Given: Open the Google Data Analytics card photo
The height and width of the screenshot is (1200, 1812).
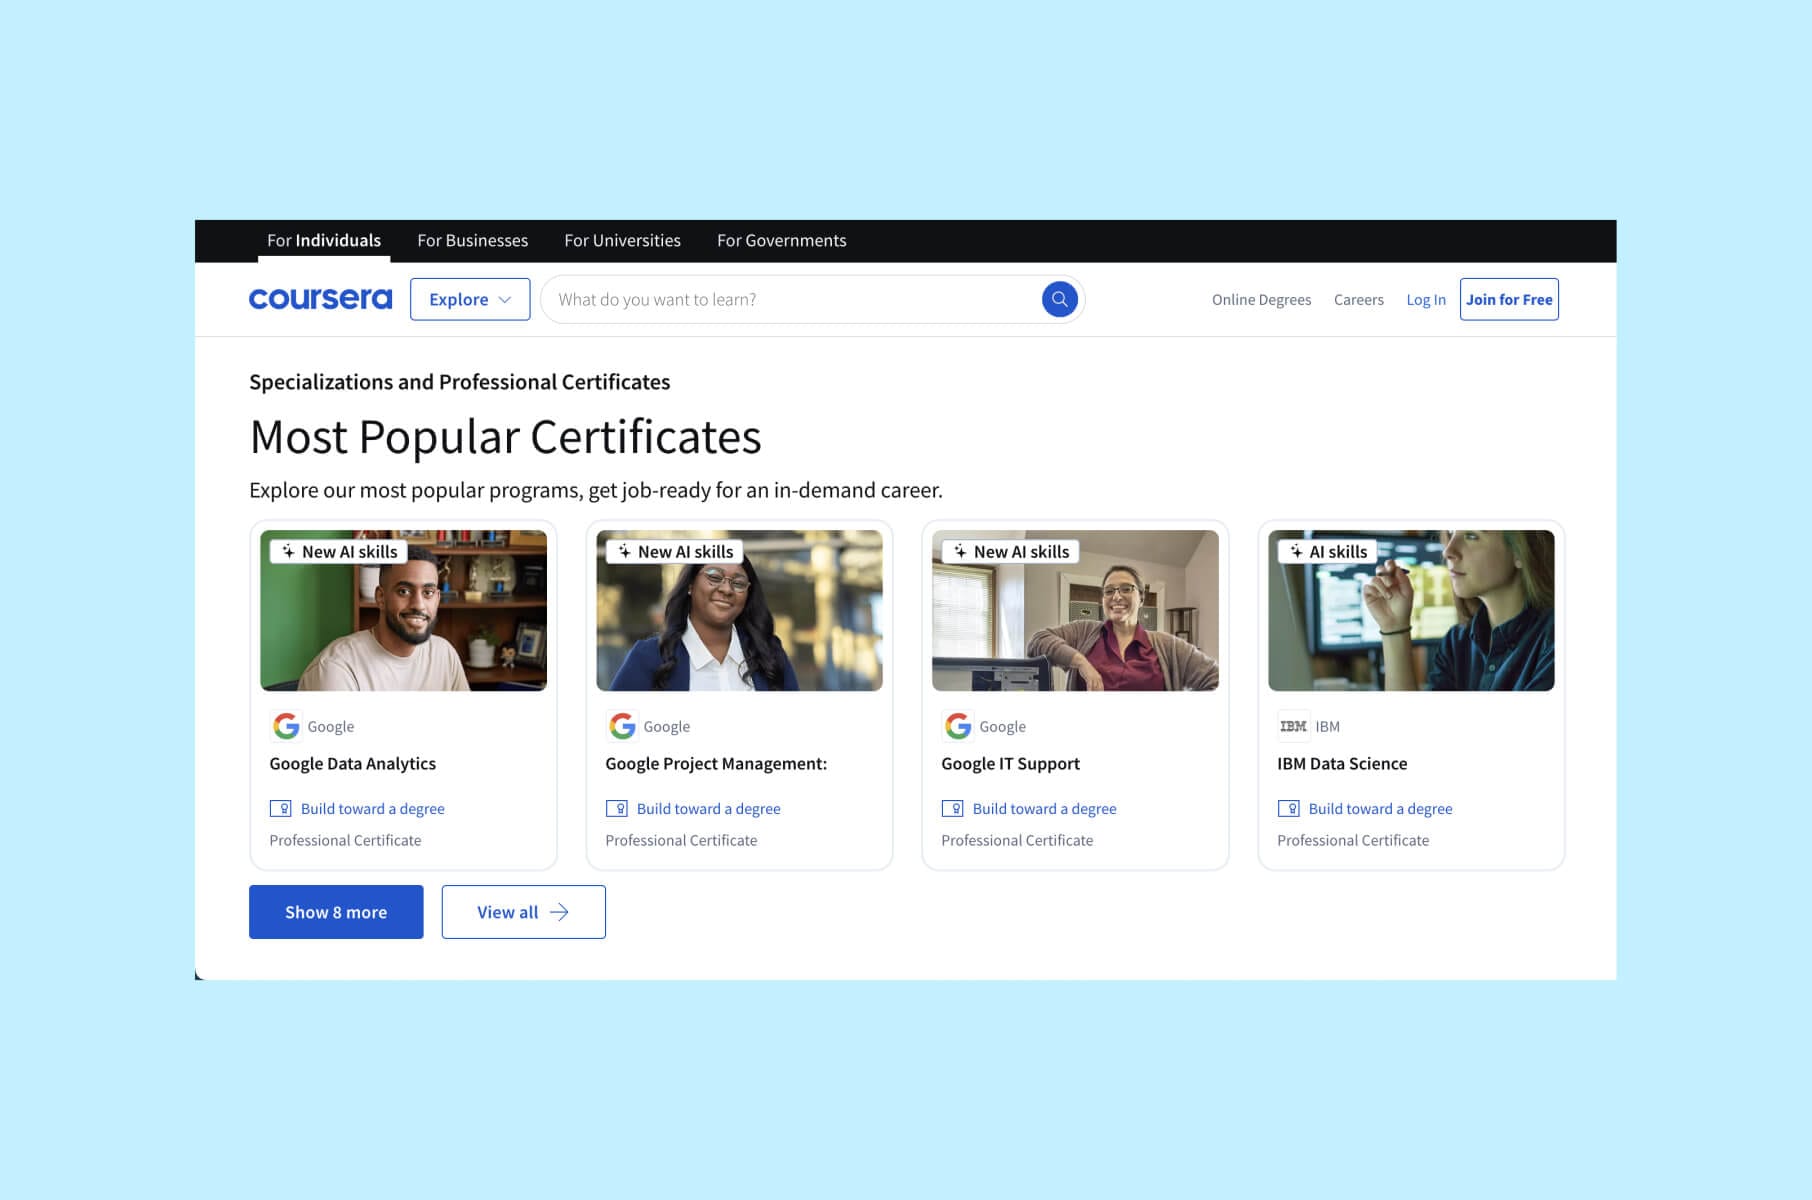Looking at the screenshot, I should pyautogui.click(x=404, y=610).
